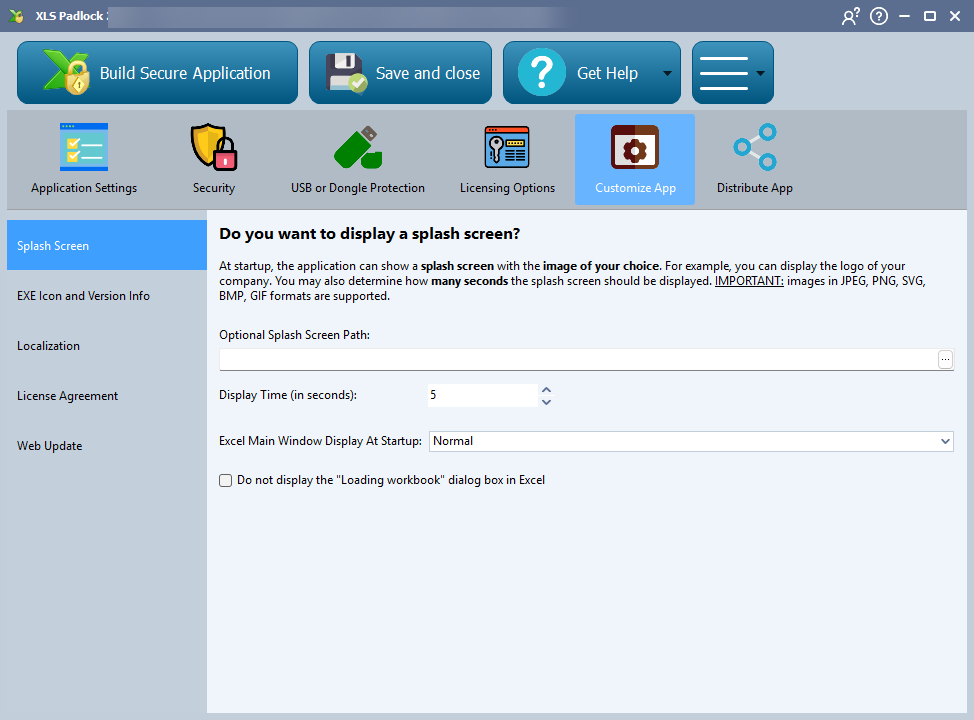The height and width of the screenshot is (720, 974).
Task: Open the Distribute App section
Action: tap(754, 160)
